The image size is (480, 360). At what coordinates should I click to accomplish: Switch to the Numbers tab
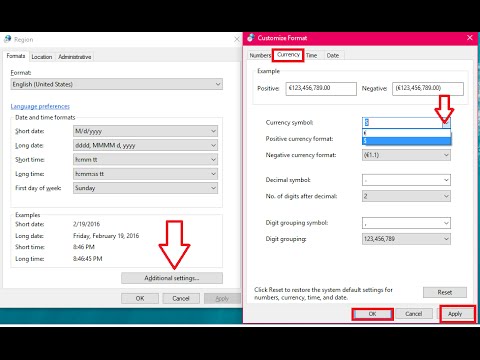coord(260,55)
